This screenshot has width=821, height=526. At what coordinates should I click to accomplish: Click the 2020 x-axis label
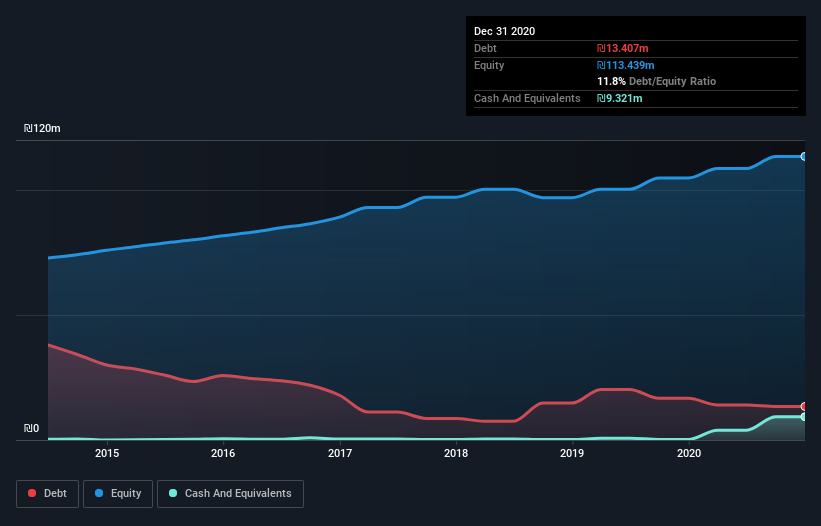click(689, 453)
